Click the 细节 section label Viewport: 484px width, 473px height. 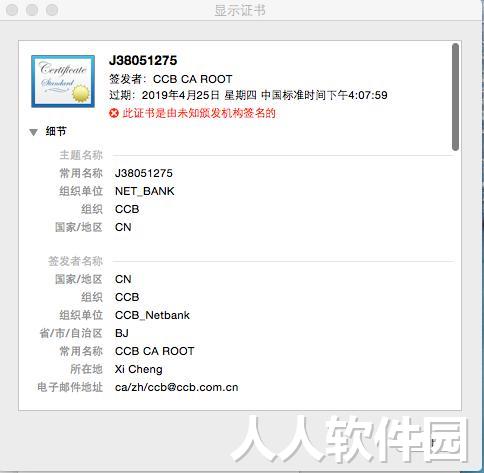click(56, 132)
